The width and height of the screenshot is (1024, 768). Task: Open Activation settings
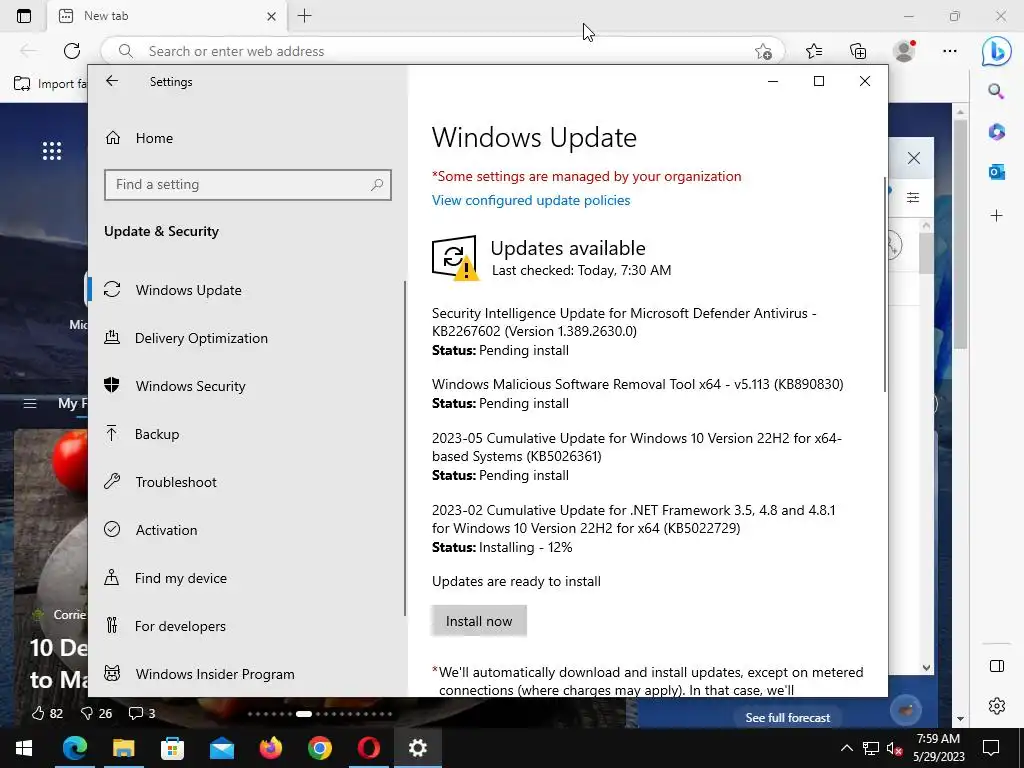pos(166,530)
